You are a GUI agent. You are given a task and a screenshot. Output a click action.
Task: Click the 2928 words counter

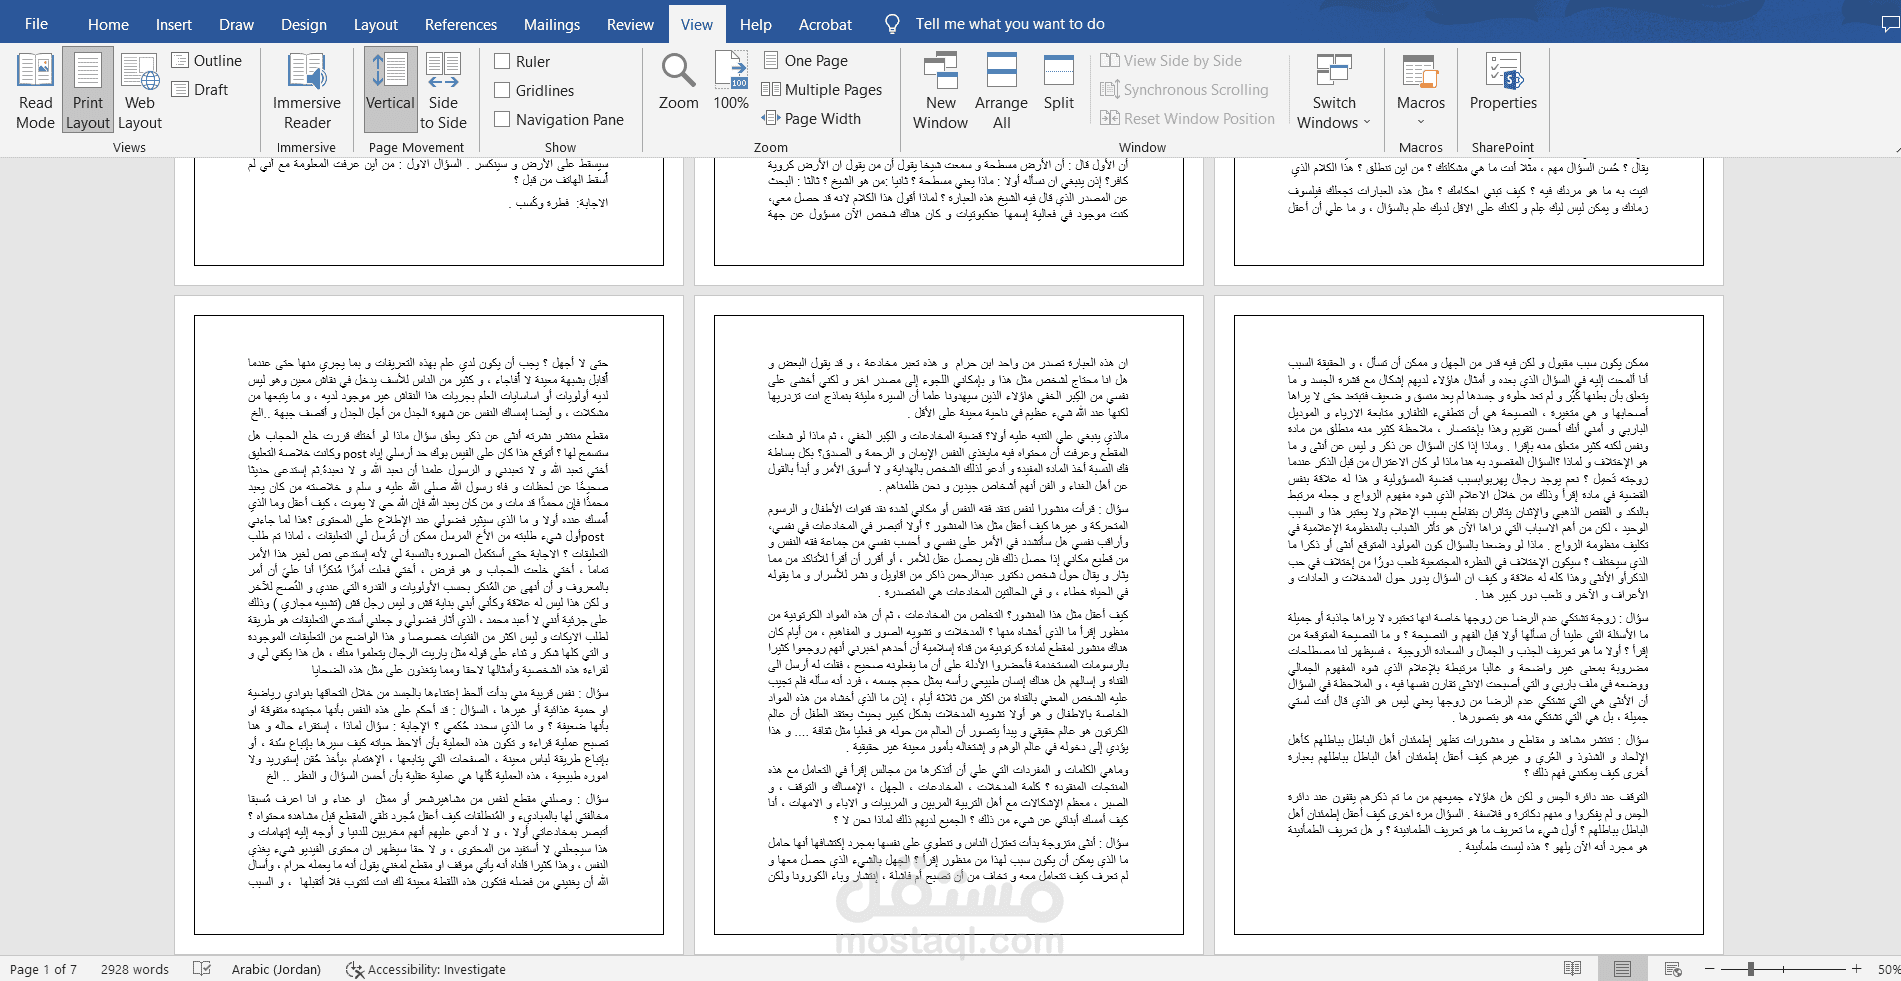tap(135, 969)
